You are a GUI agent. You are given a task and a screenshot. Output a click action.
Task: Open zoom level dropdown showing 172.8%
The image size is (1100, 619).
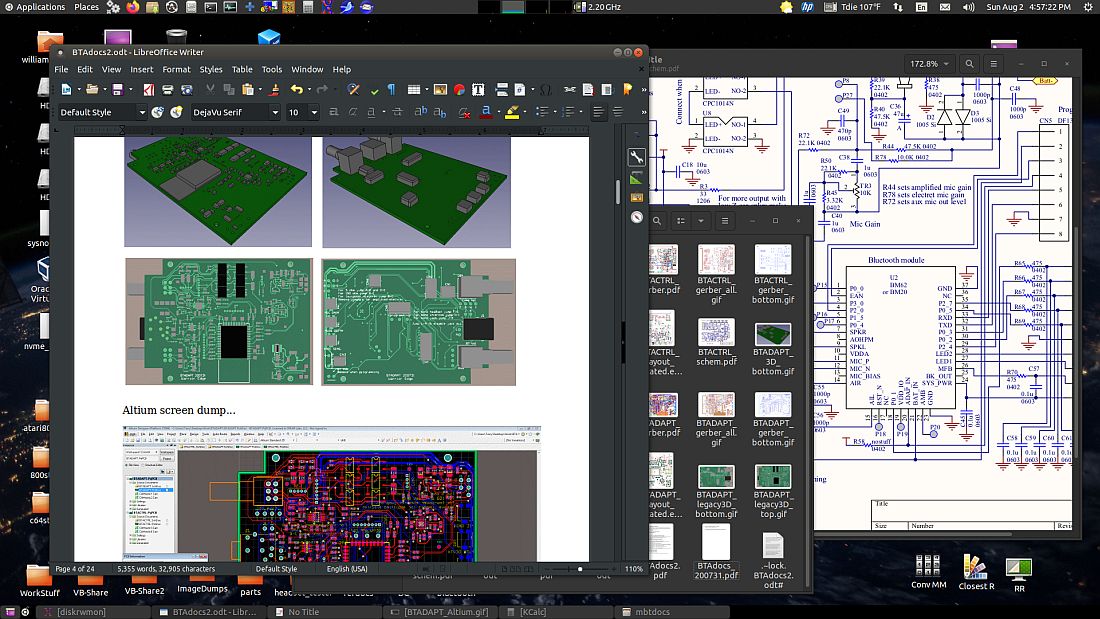click(929, 64)
